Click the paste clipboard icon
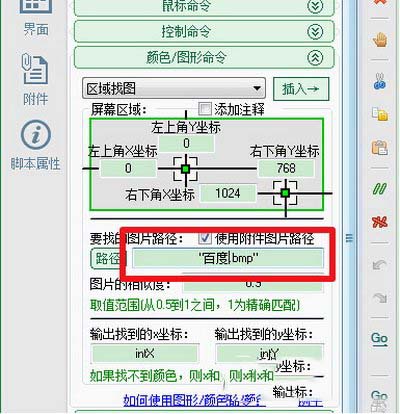The image size is (400, 414). pos(380,147)
